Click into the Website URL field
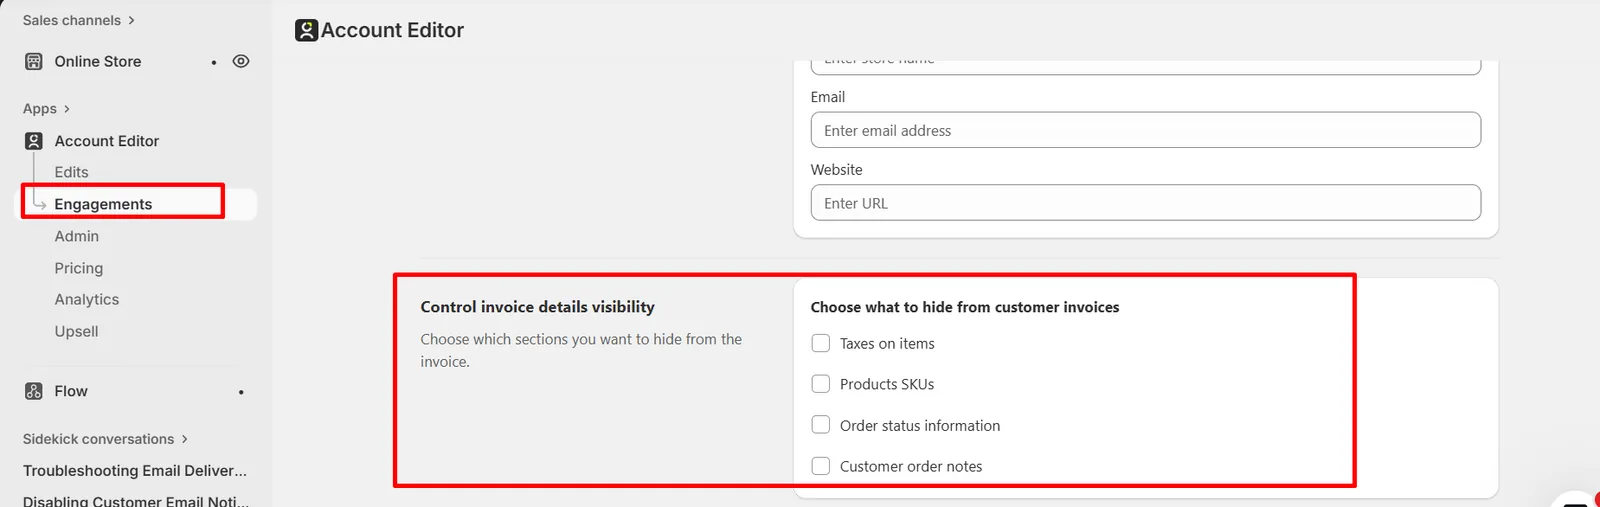 point(1146,203)
